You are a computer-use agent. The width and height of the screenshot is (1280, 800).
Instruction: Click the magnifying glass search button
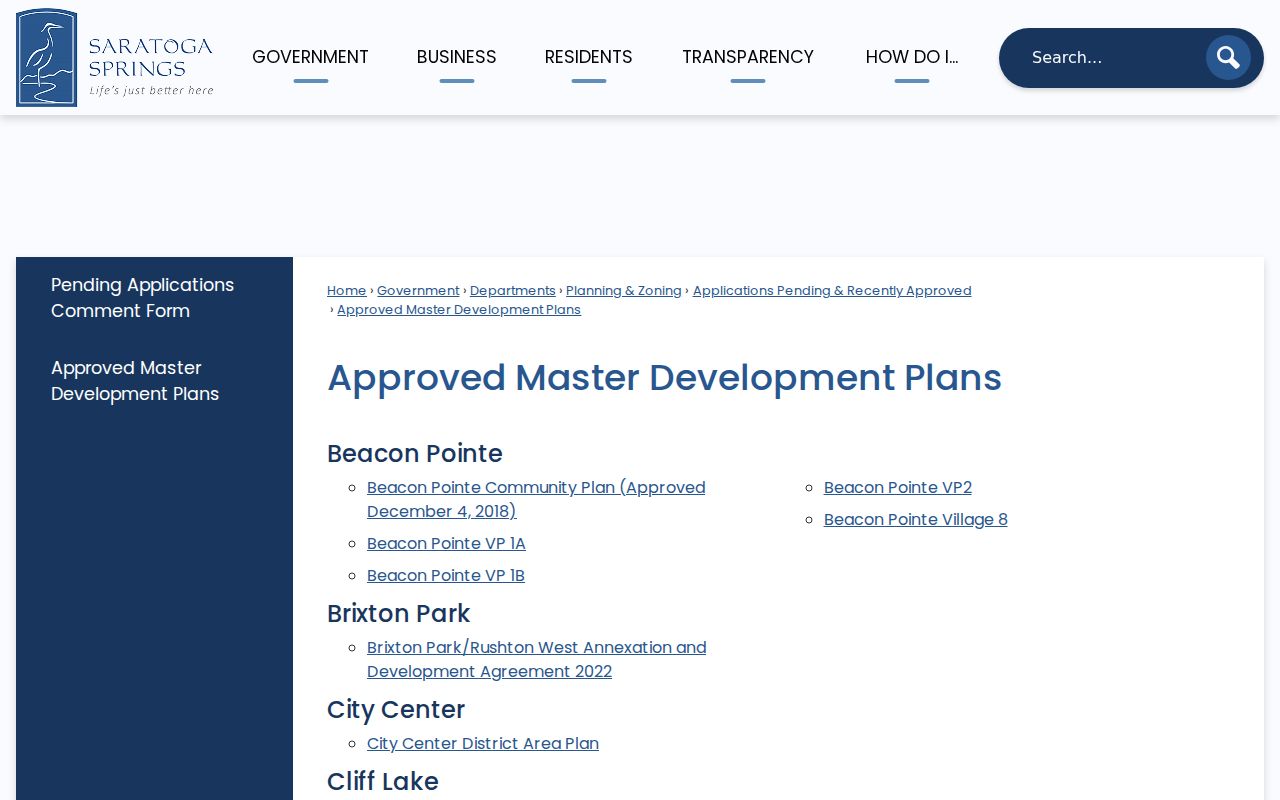(1228, 58)
